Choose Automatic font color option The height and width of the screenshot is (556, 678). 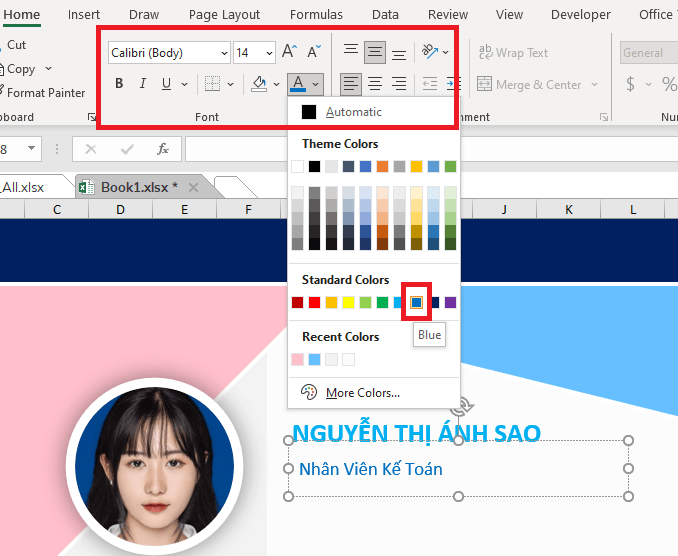(x=353, y=112)
